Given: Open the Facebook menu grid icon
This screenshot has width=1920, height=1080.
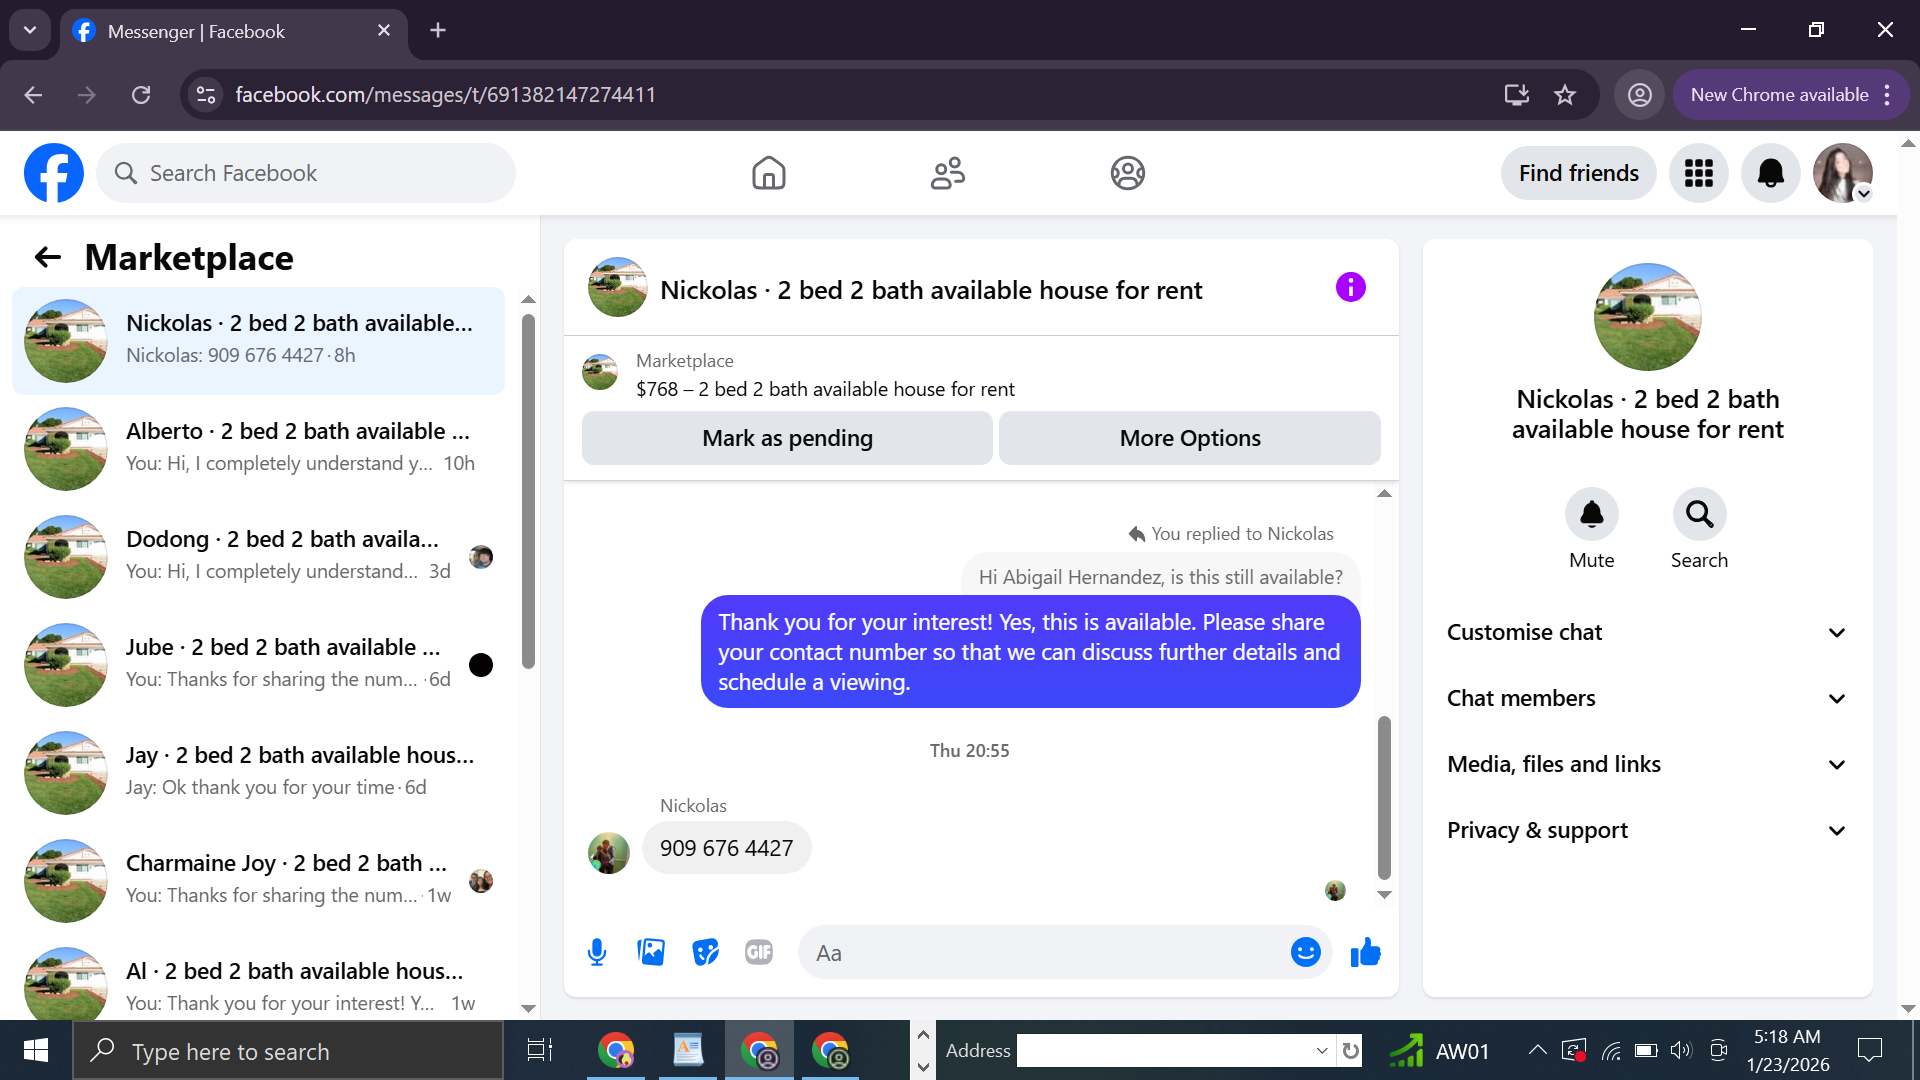Looking at the screenshot, I should [1698, 173].
